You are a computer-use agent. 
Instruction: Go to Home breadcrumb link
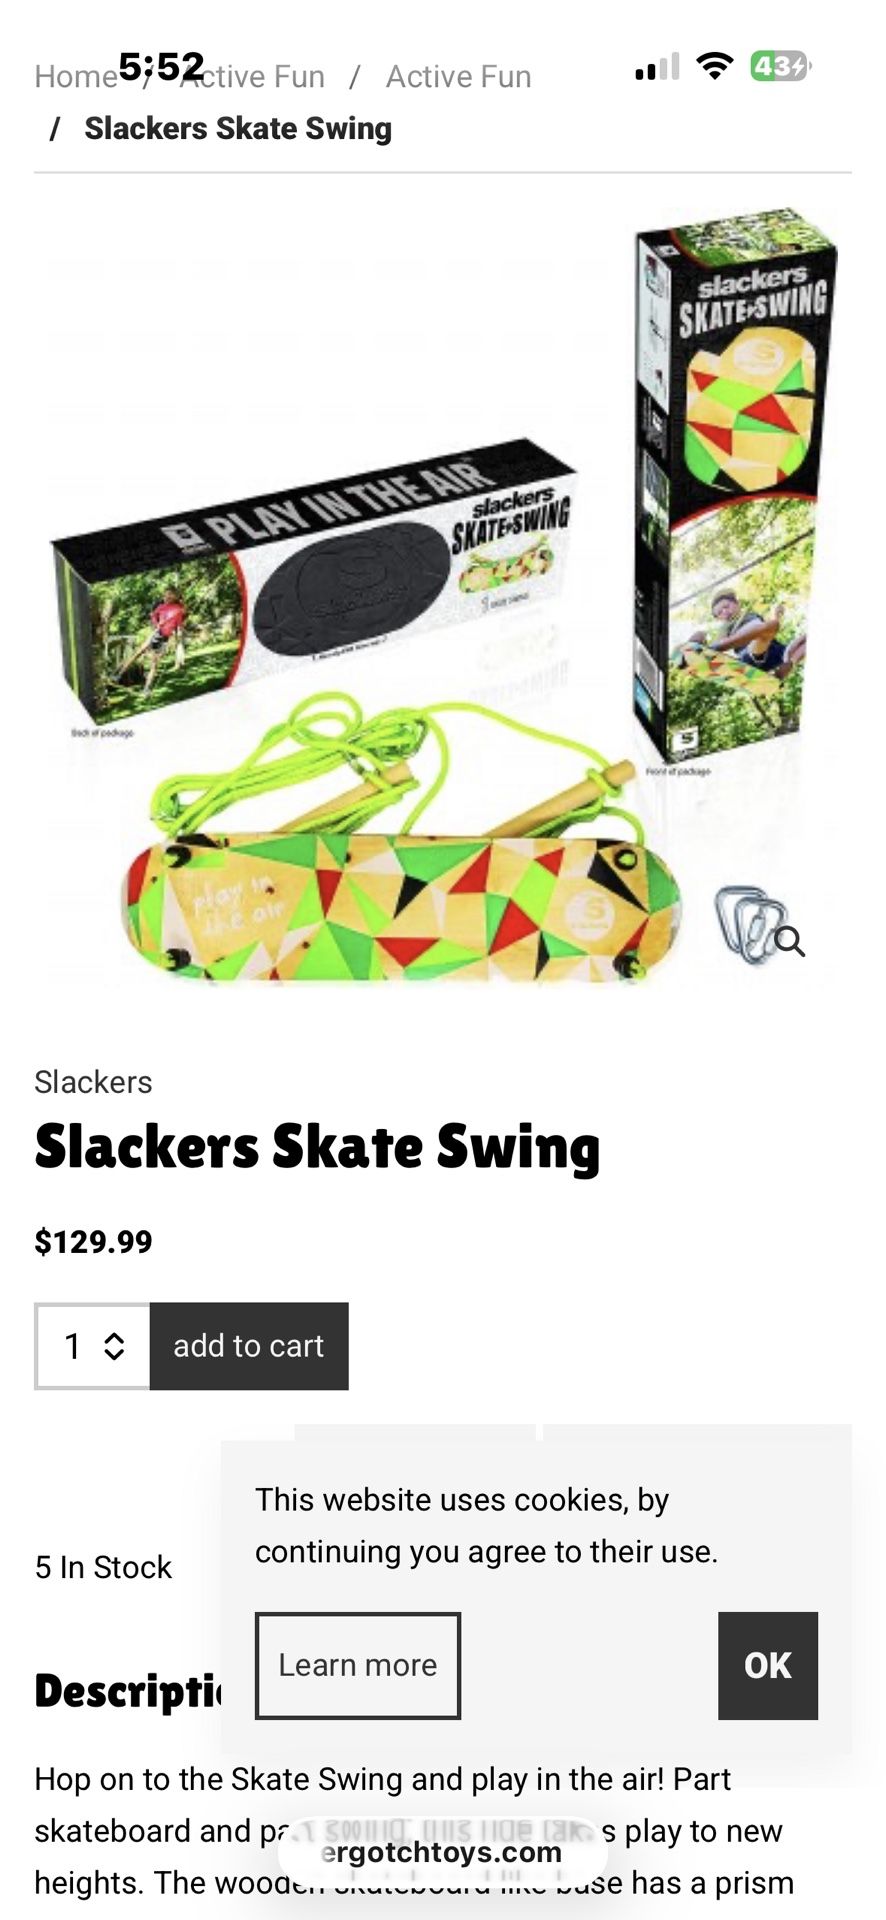click(76, 77)
